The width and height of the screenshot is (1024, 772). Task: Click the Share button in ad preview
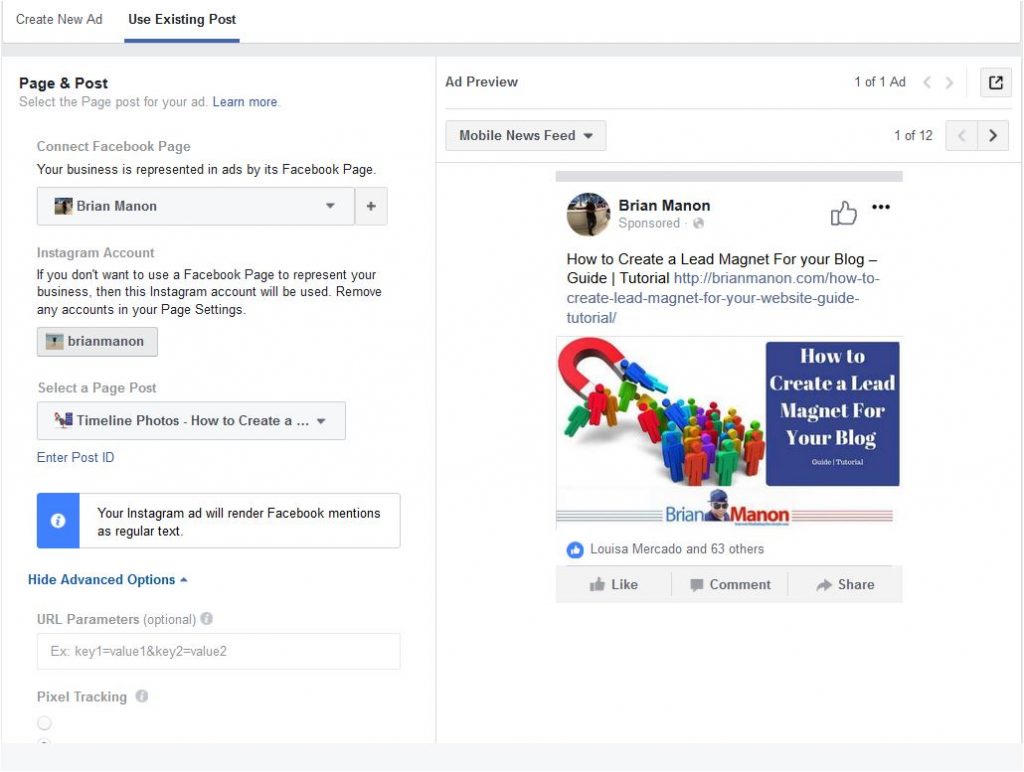tap(845, 585)
